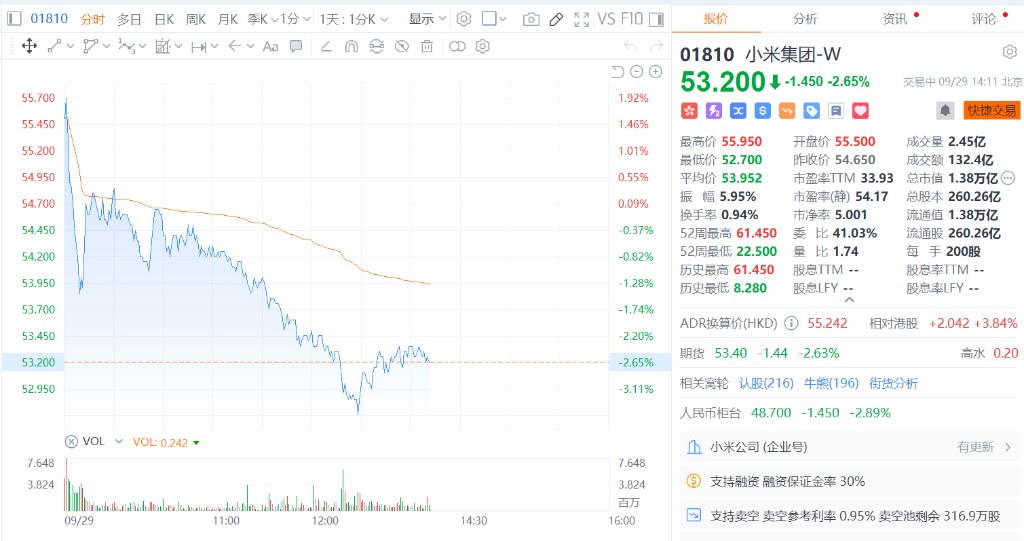Switch to the 多日 multi-day view
This screenshot has width=1024, height=541.
tap(129, 20)
